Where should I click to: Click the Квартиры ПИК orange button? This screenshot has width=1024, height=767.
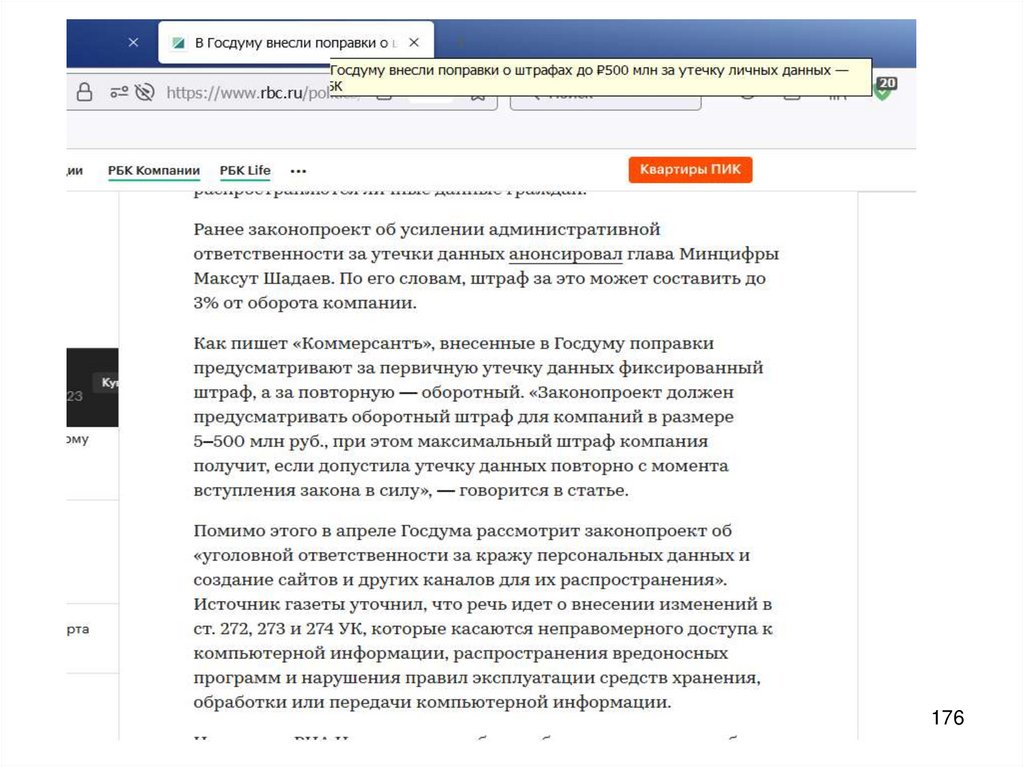690,170
